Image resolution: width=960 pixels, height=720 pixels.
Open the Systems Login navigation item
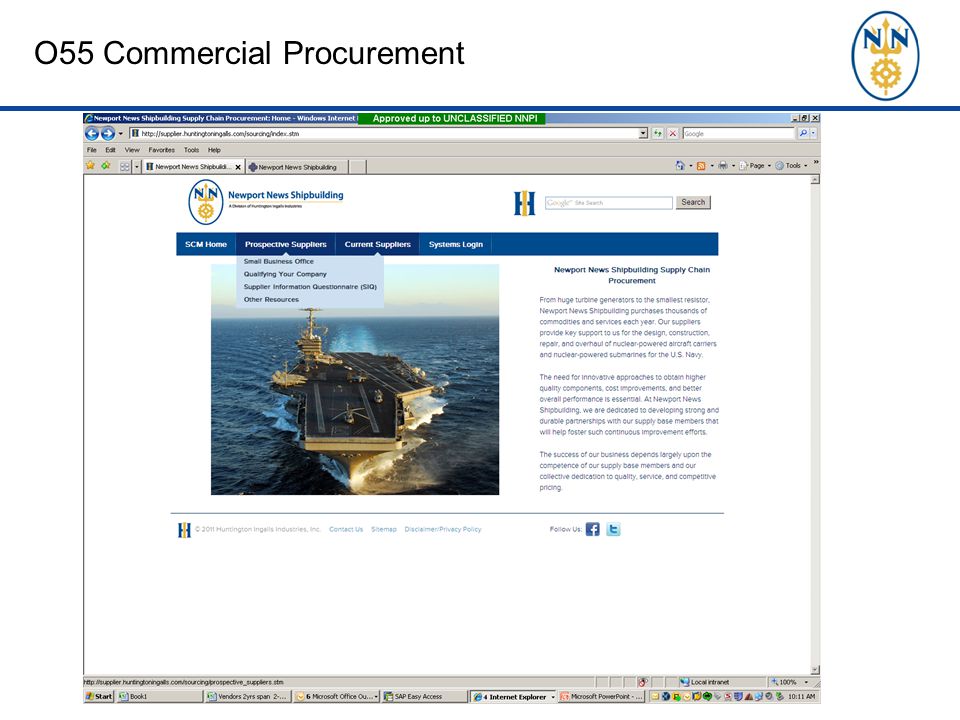click(456, 244)
